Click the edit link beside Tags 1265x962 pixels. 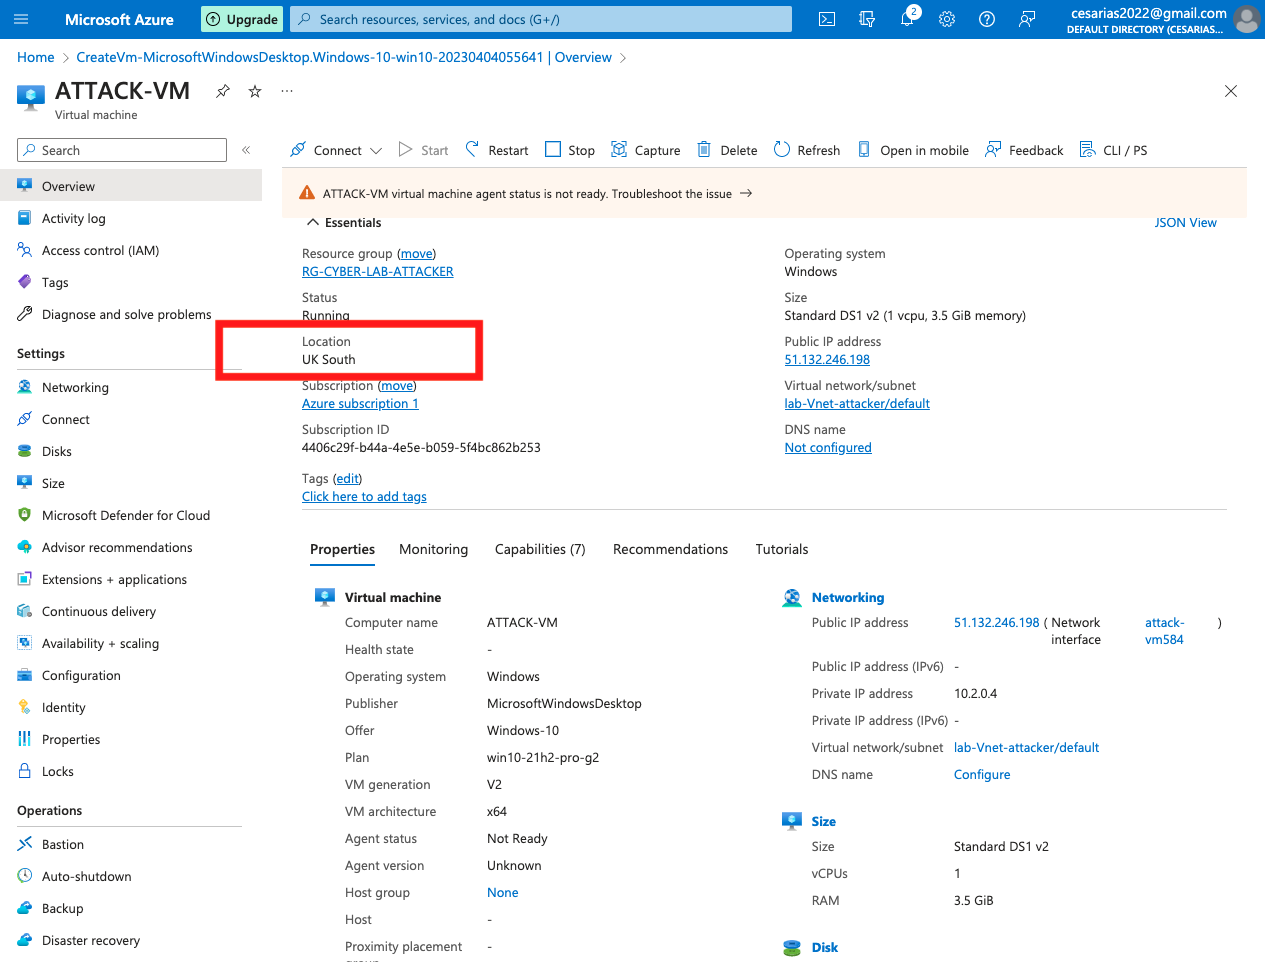click(x=348, y=479)
